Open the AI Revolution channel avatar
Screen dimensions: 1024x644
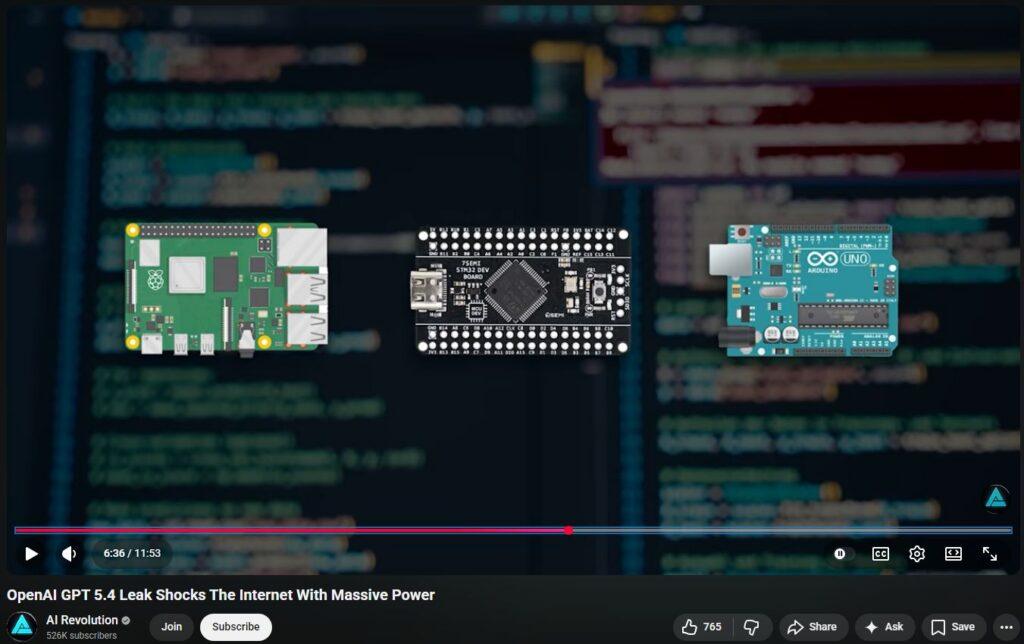(22, 627)
